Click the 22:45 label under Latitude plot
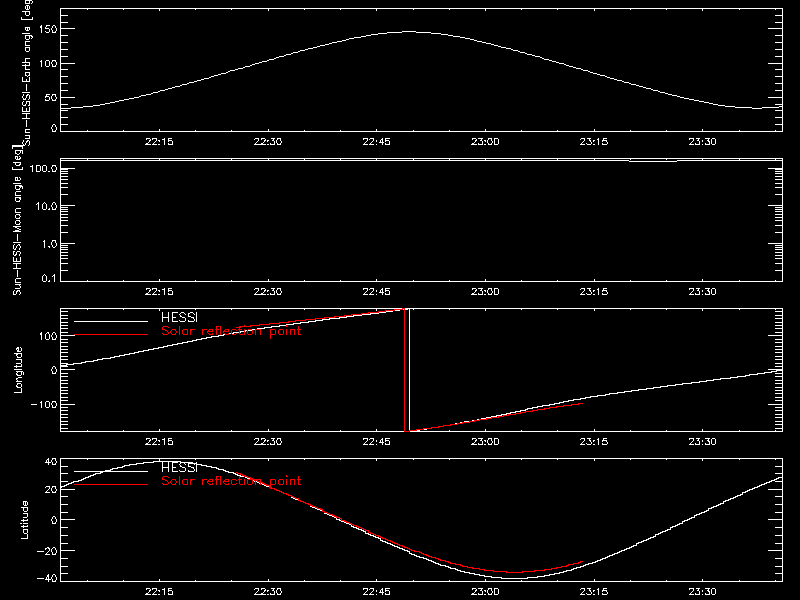The height and width of the screenshot is (600, 800). 377,592
